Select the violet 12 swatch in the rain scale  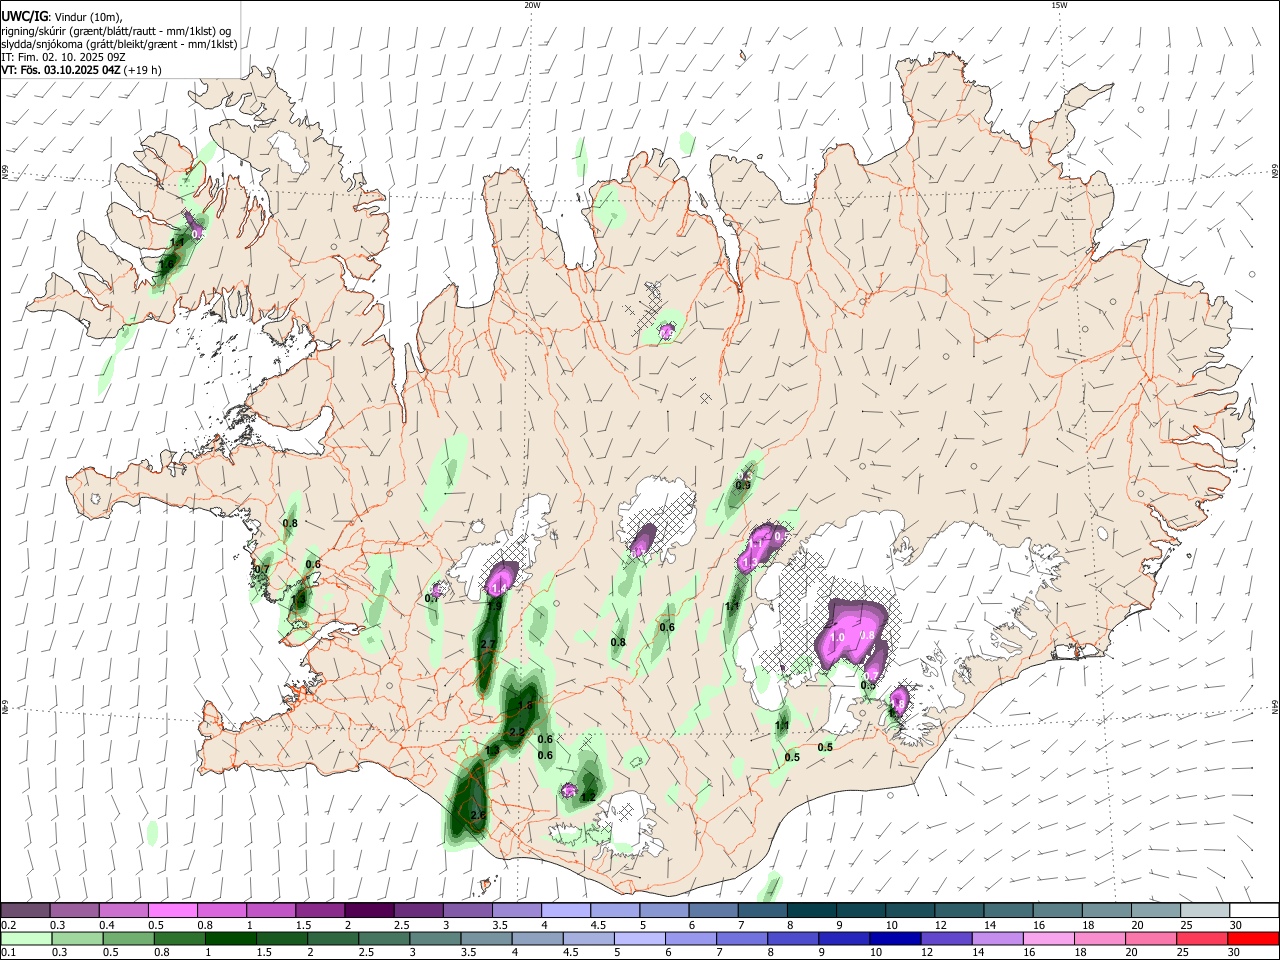point(947,938)
